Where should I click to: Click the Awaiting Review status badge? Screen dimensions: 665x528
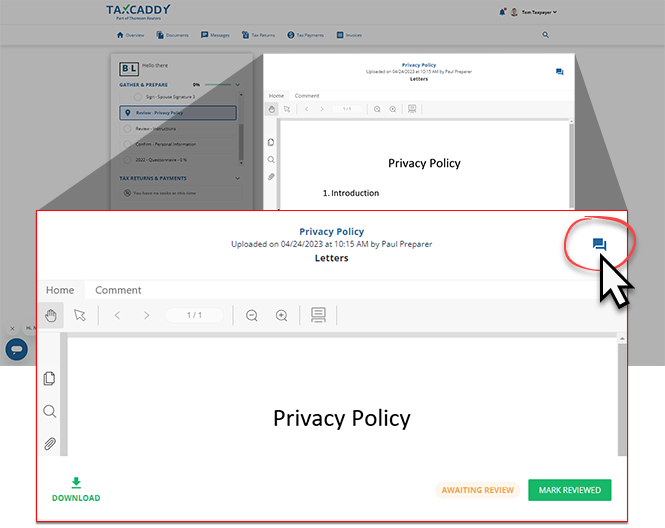[x=478, y=490]
